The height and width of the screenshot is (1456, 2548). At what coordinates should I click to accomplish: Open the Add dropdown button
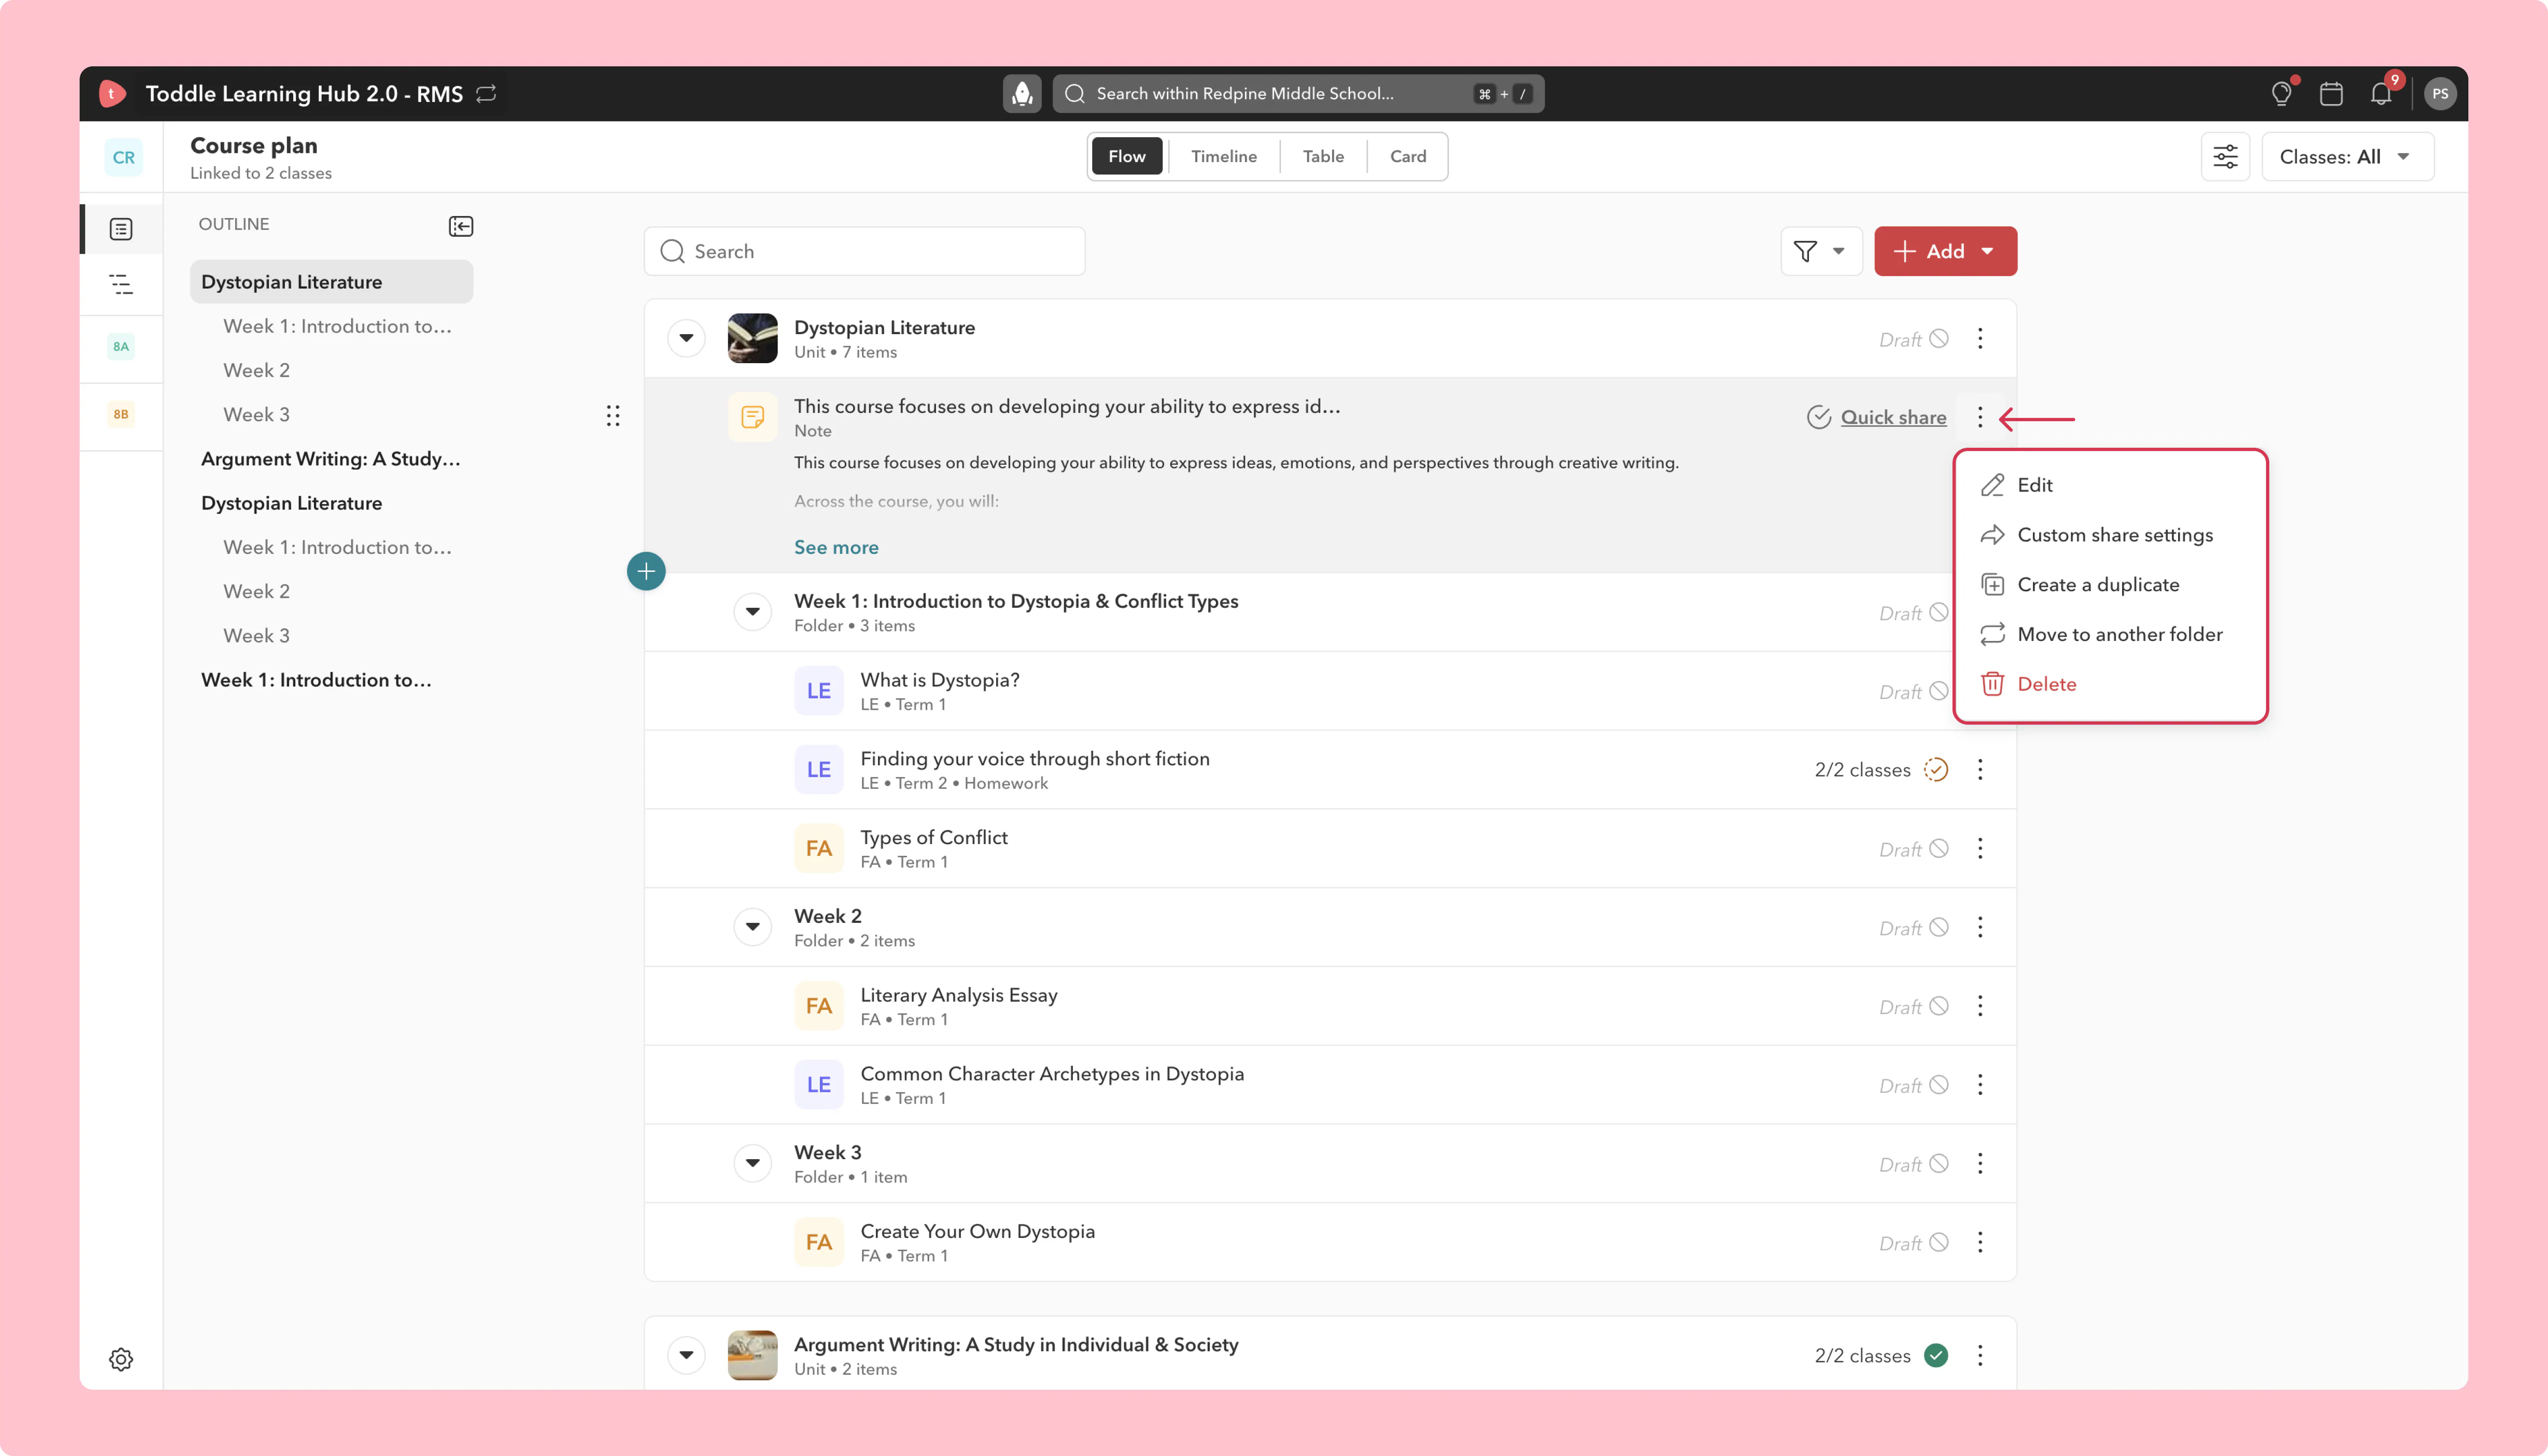1945,251
